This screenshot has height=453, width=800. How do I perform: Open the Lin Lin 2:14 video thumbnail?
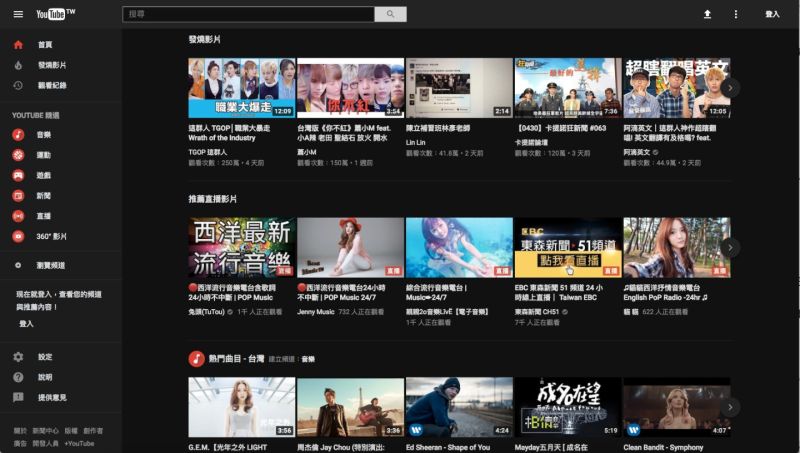tap(459, 88)
